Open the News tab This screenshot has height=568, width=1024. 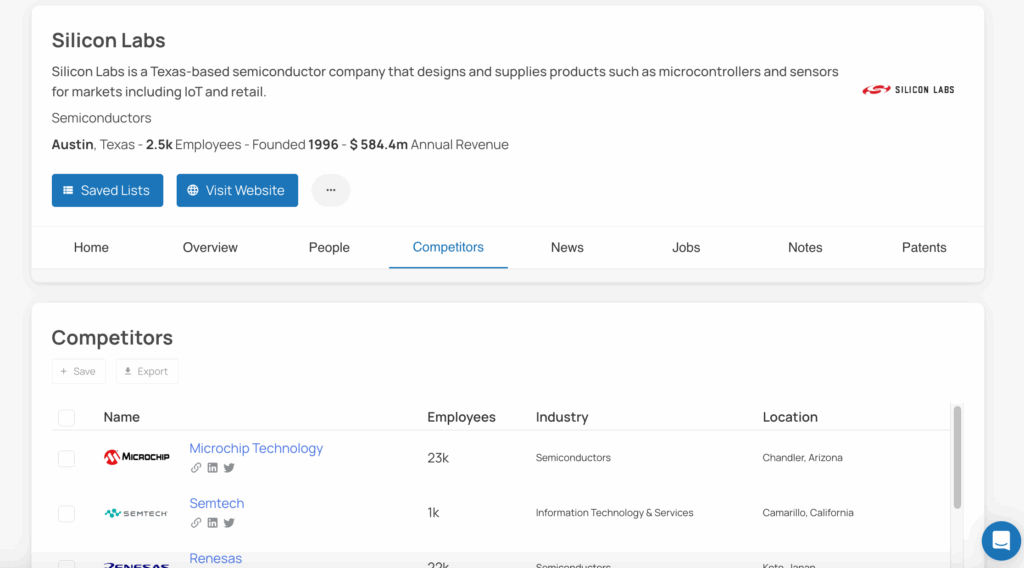click(x=567, y=248)
